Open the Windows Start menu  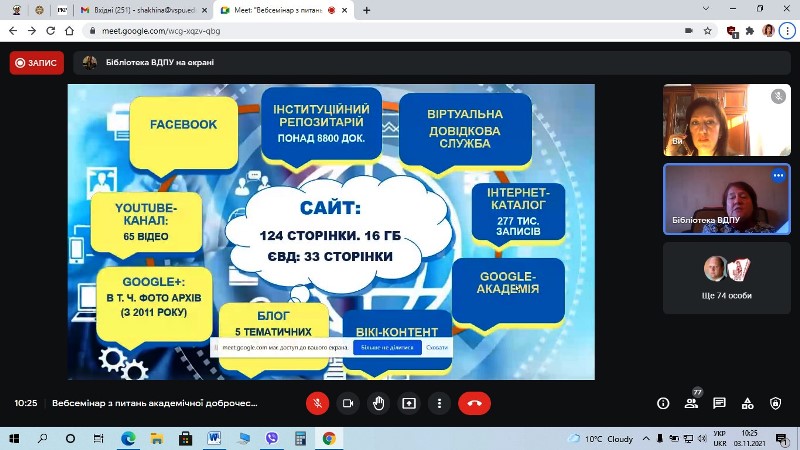14,438
